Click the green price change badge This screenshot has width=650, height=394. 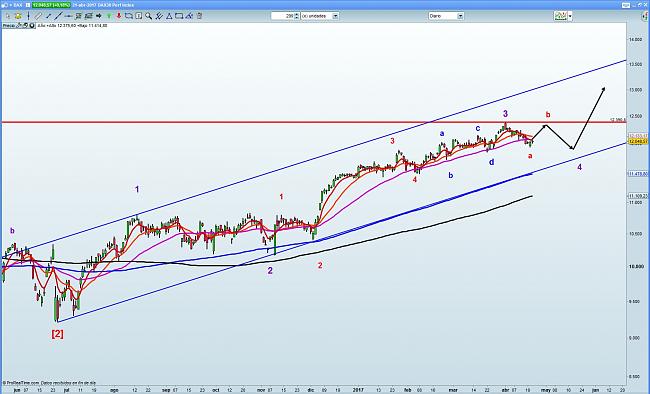(x=51, y=5)
